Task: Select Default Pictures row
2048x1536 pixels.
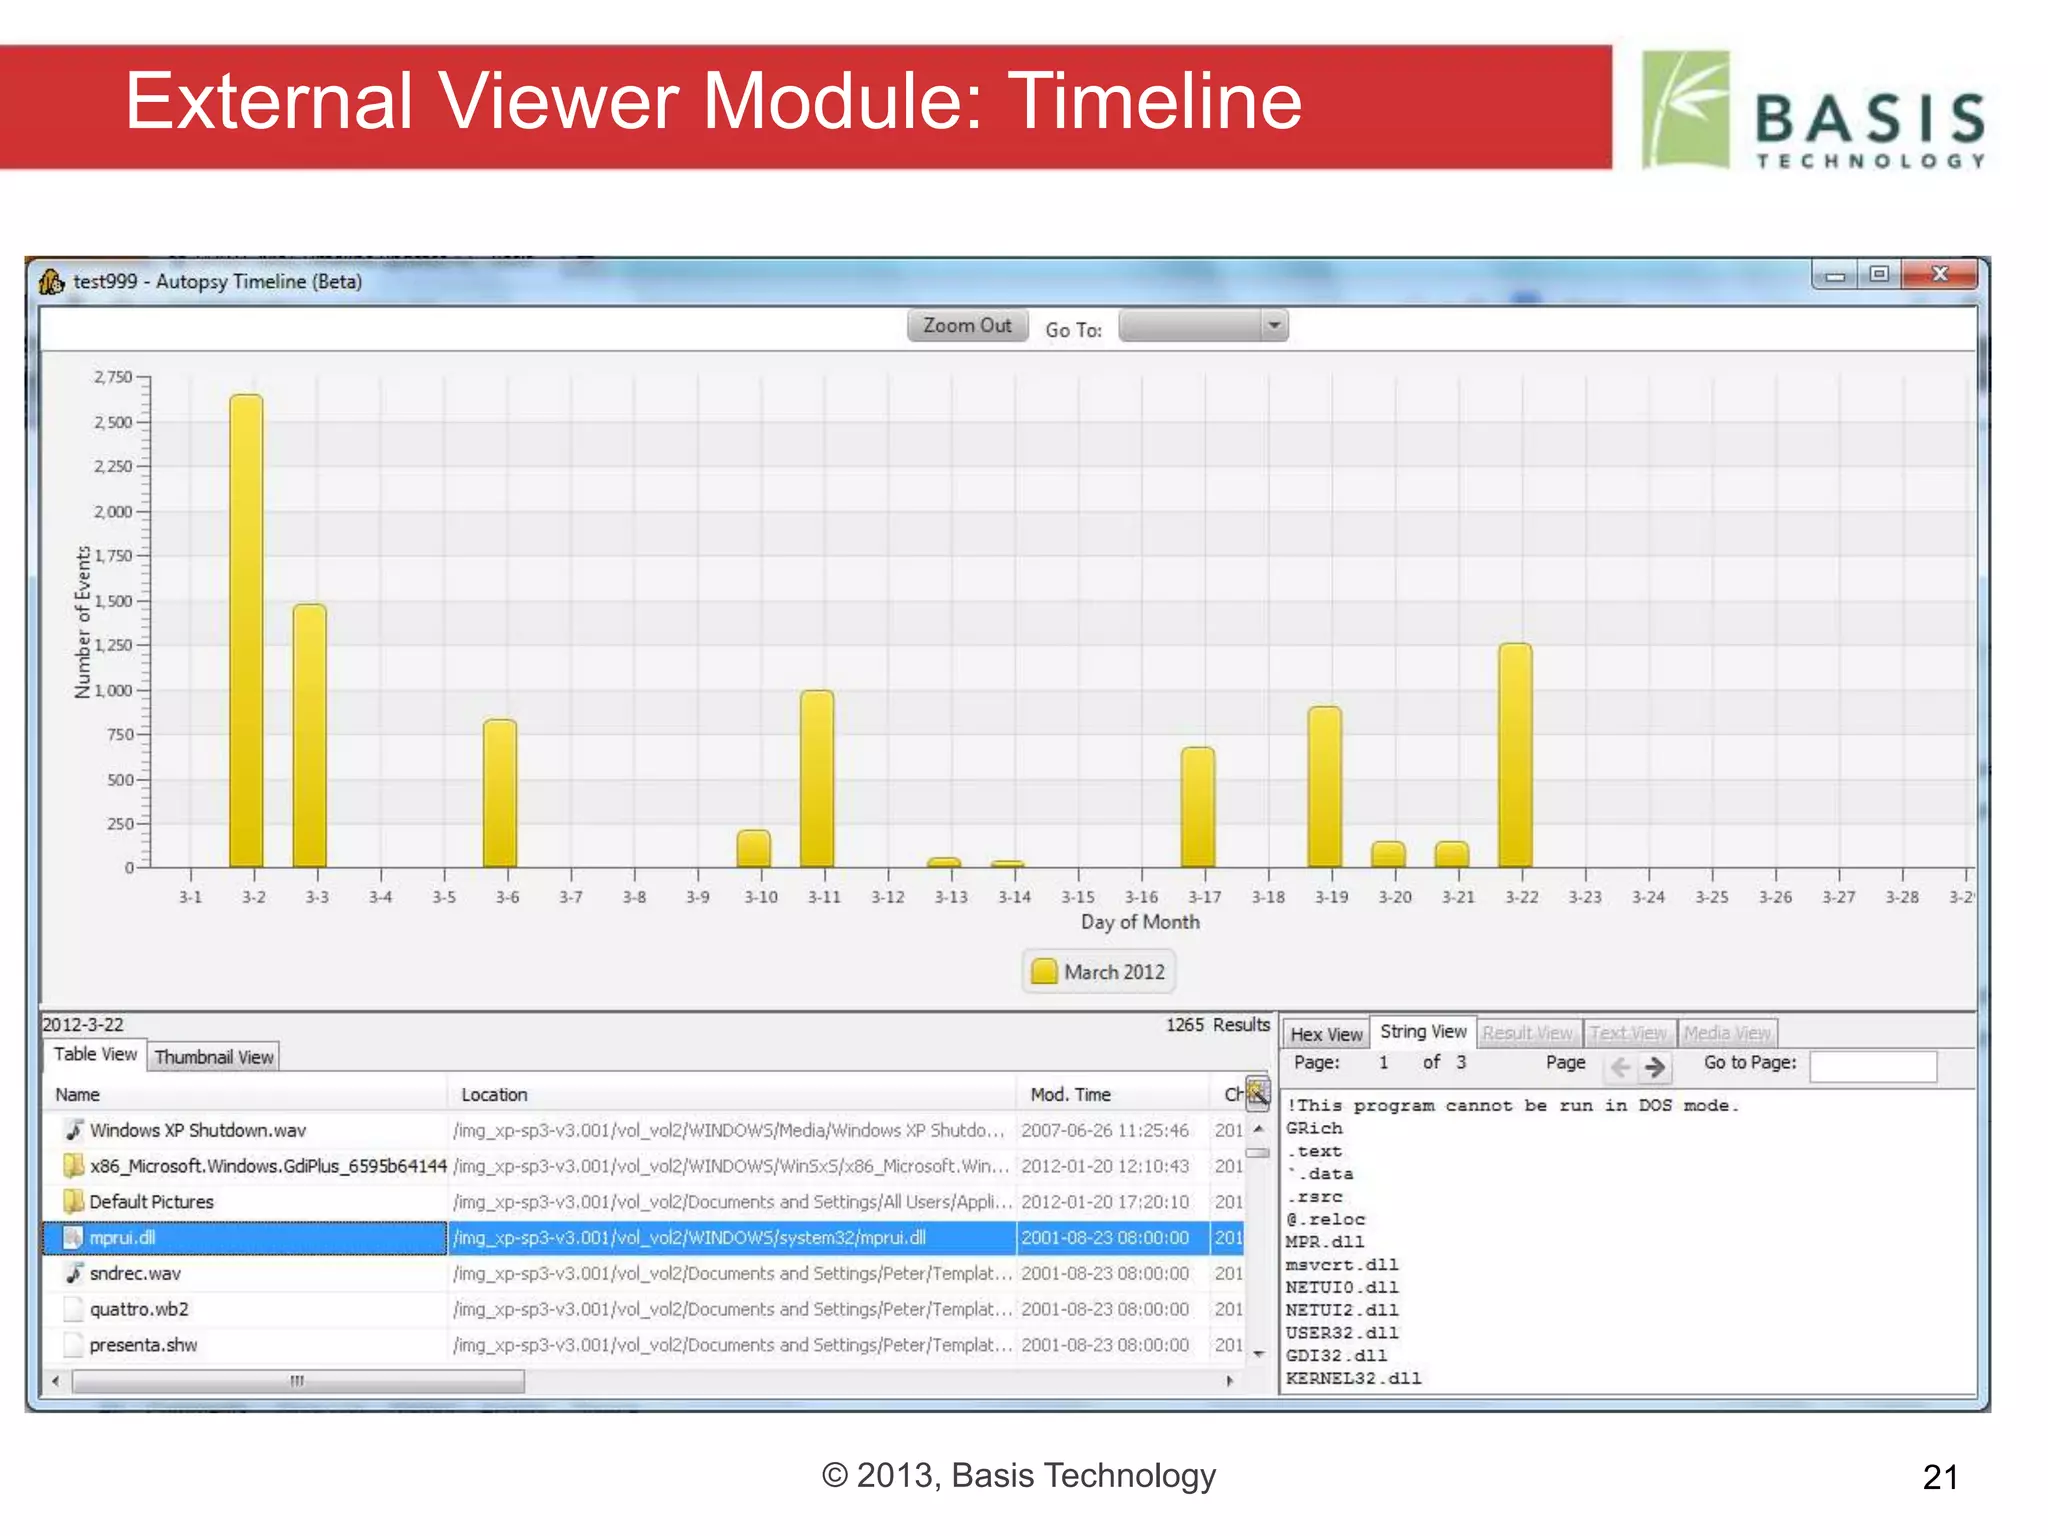Action: pyautogui.click(x=645, y=1202)
